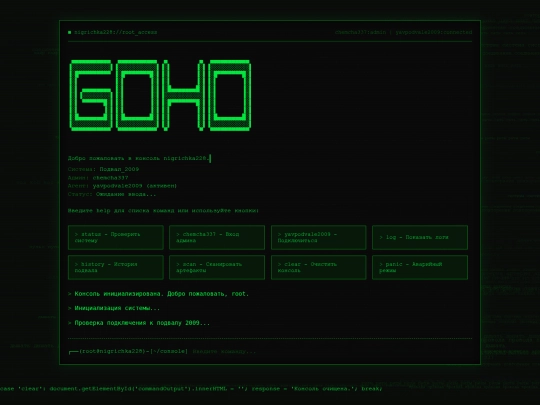
Task: Click the log – Показать логи button
Action: click(420, 237)
